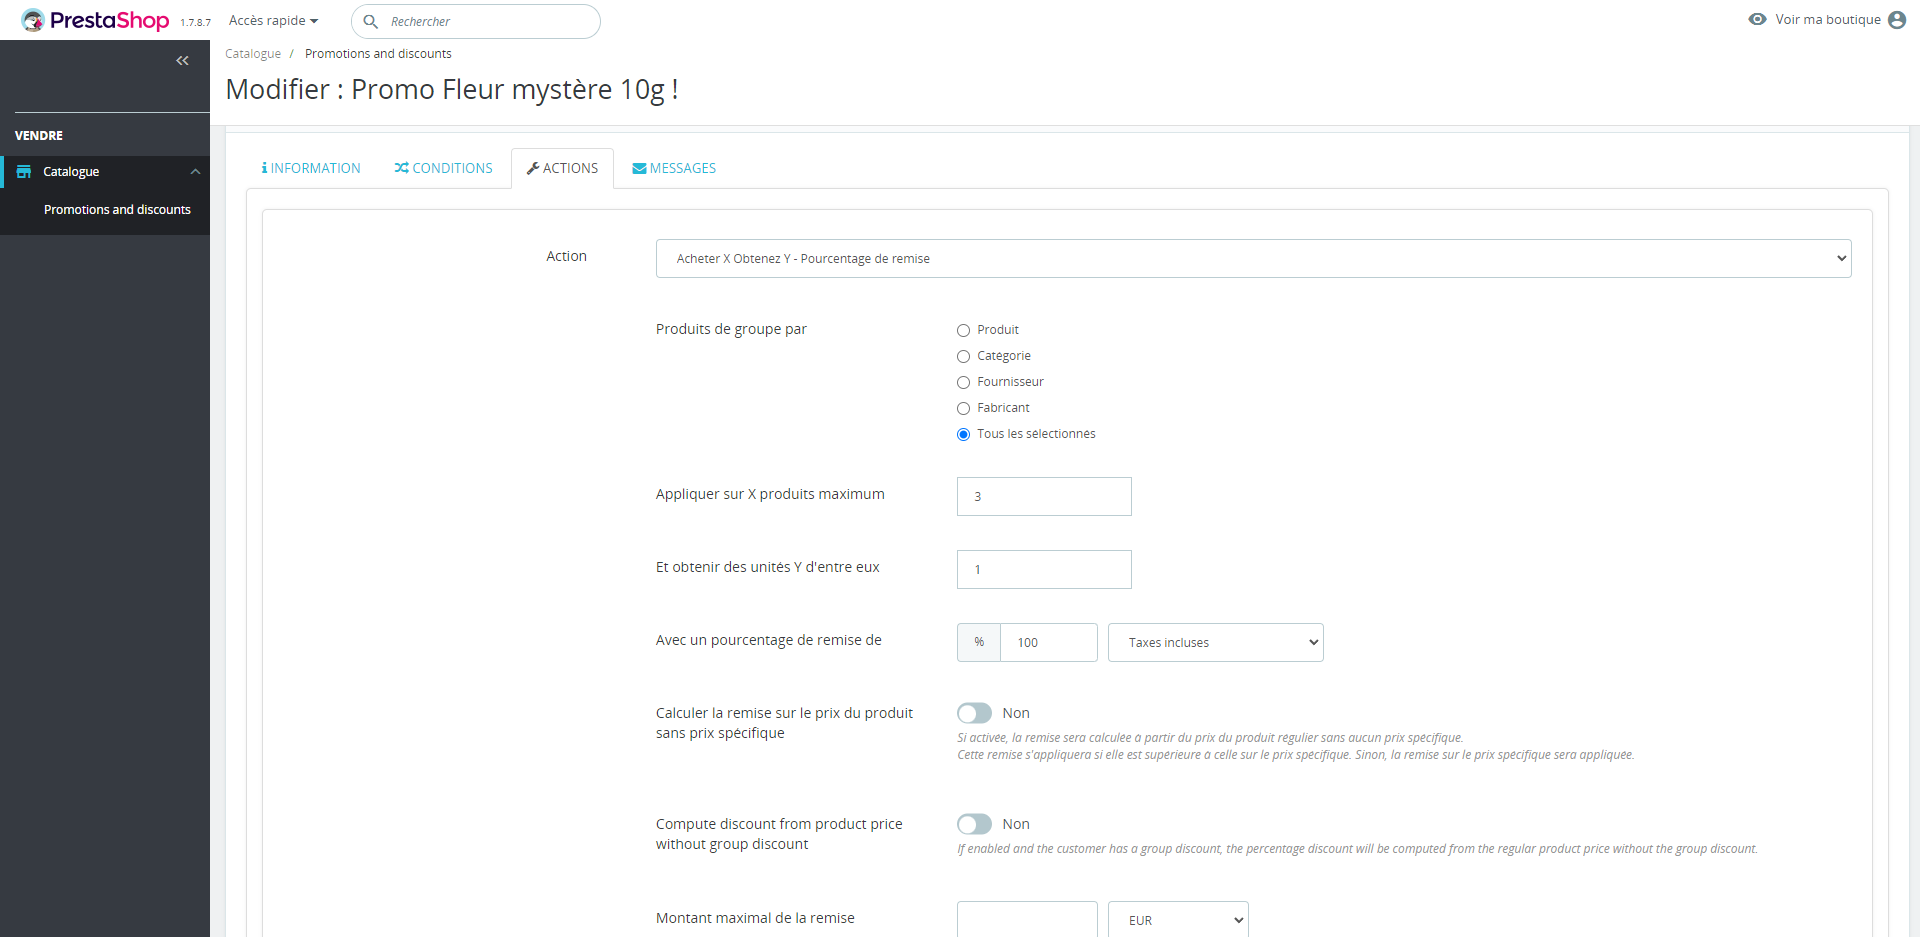Viewport: 1920px width, 937px height.
Task: Select the Fournisseur radio option
Action: click(x=964, y=382)
